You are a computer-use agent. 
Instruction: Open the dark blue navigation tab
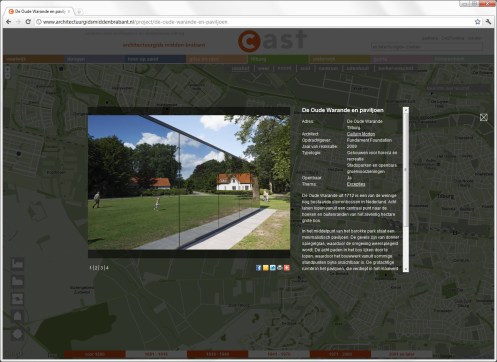click(x=155, y=59)
